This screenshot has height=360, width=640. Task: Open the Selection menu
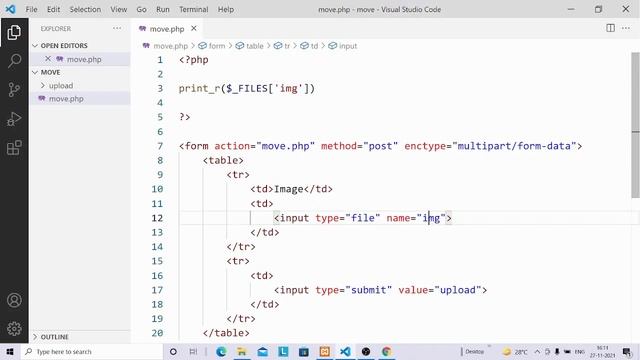85,9
